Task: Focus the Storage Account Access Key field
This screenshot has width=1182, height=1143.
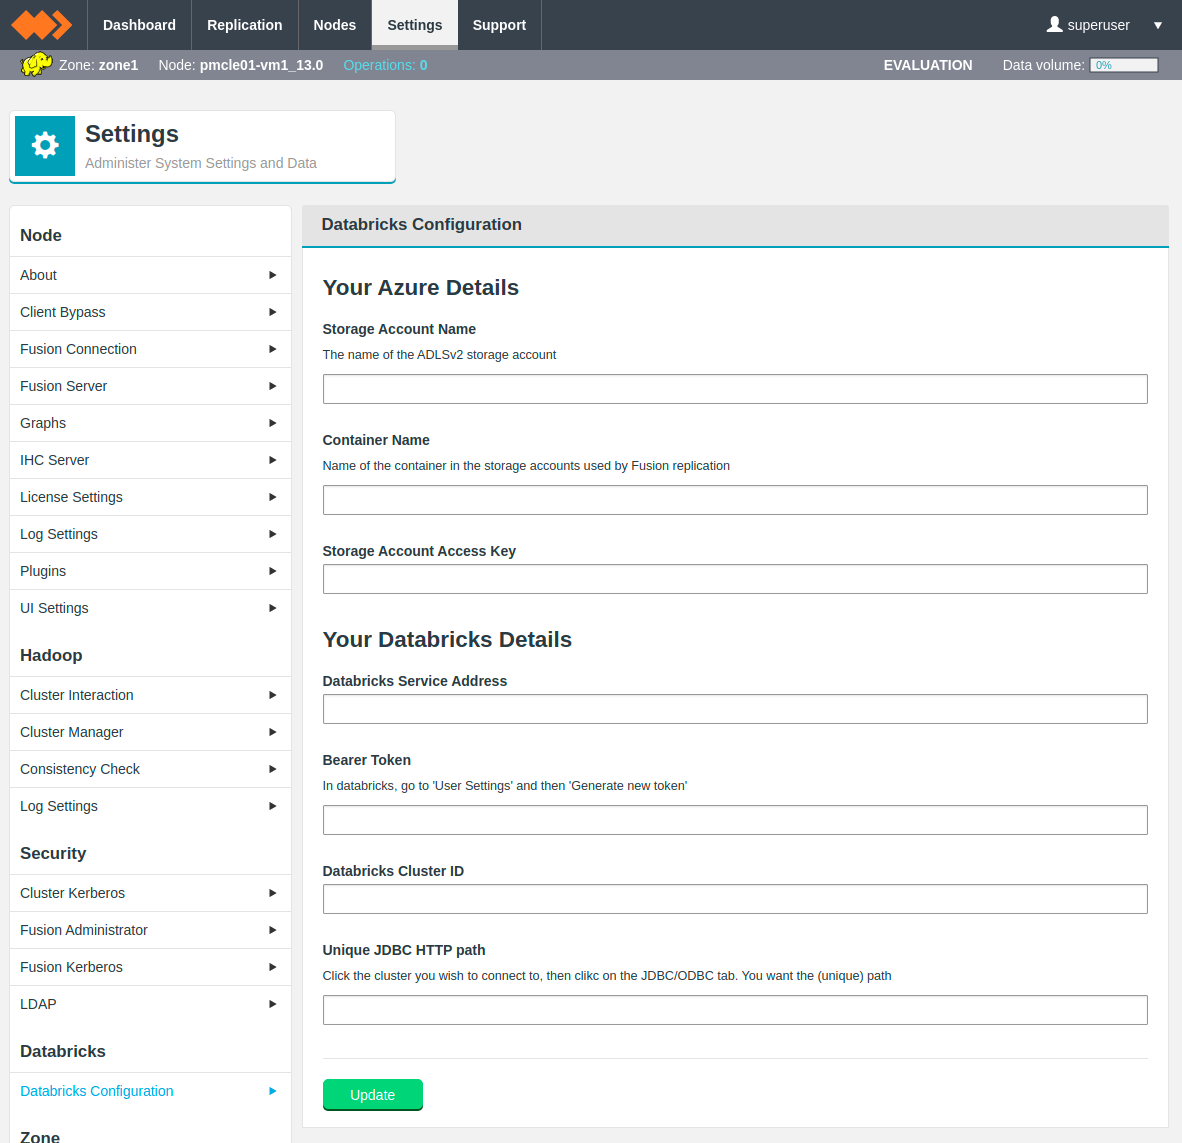Action: click(735, 579)
